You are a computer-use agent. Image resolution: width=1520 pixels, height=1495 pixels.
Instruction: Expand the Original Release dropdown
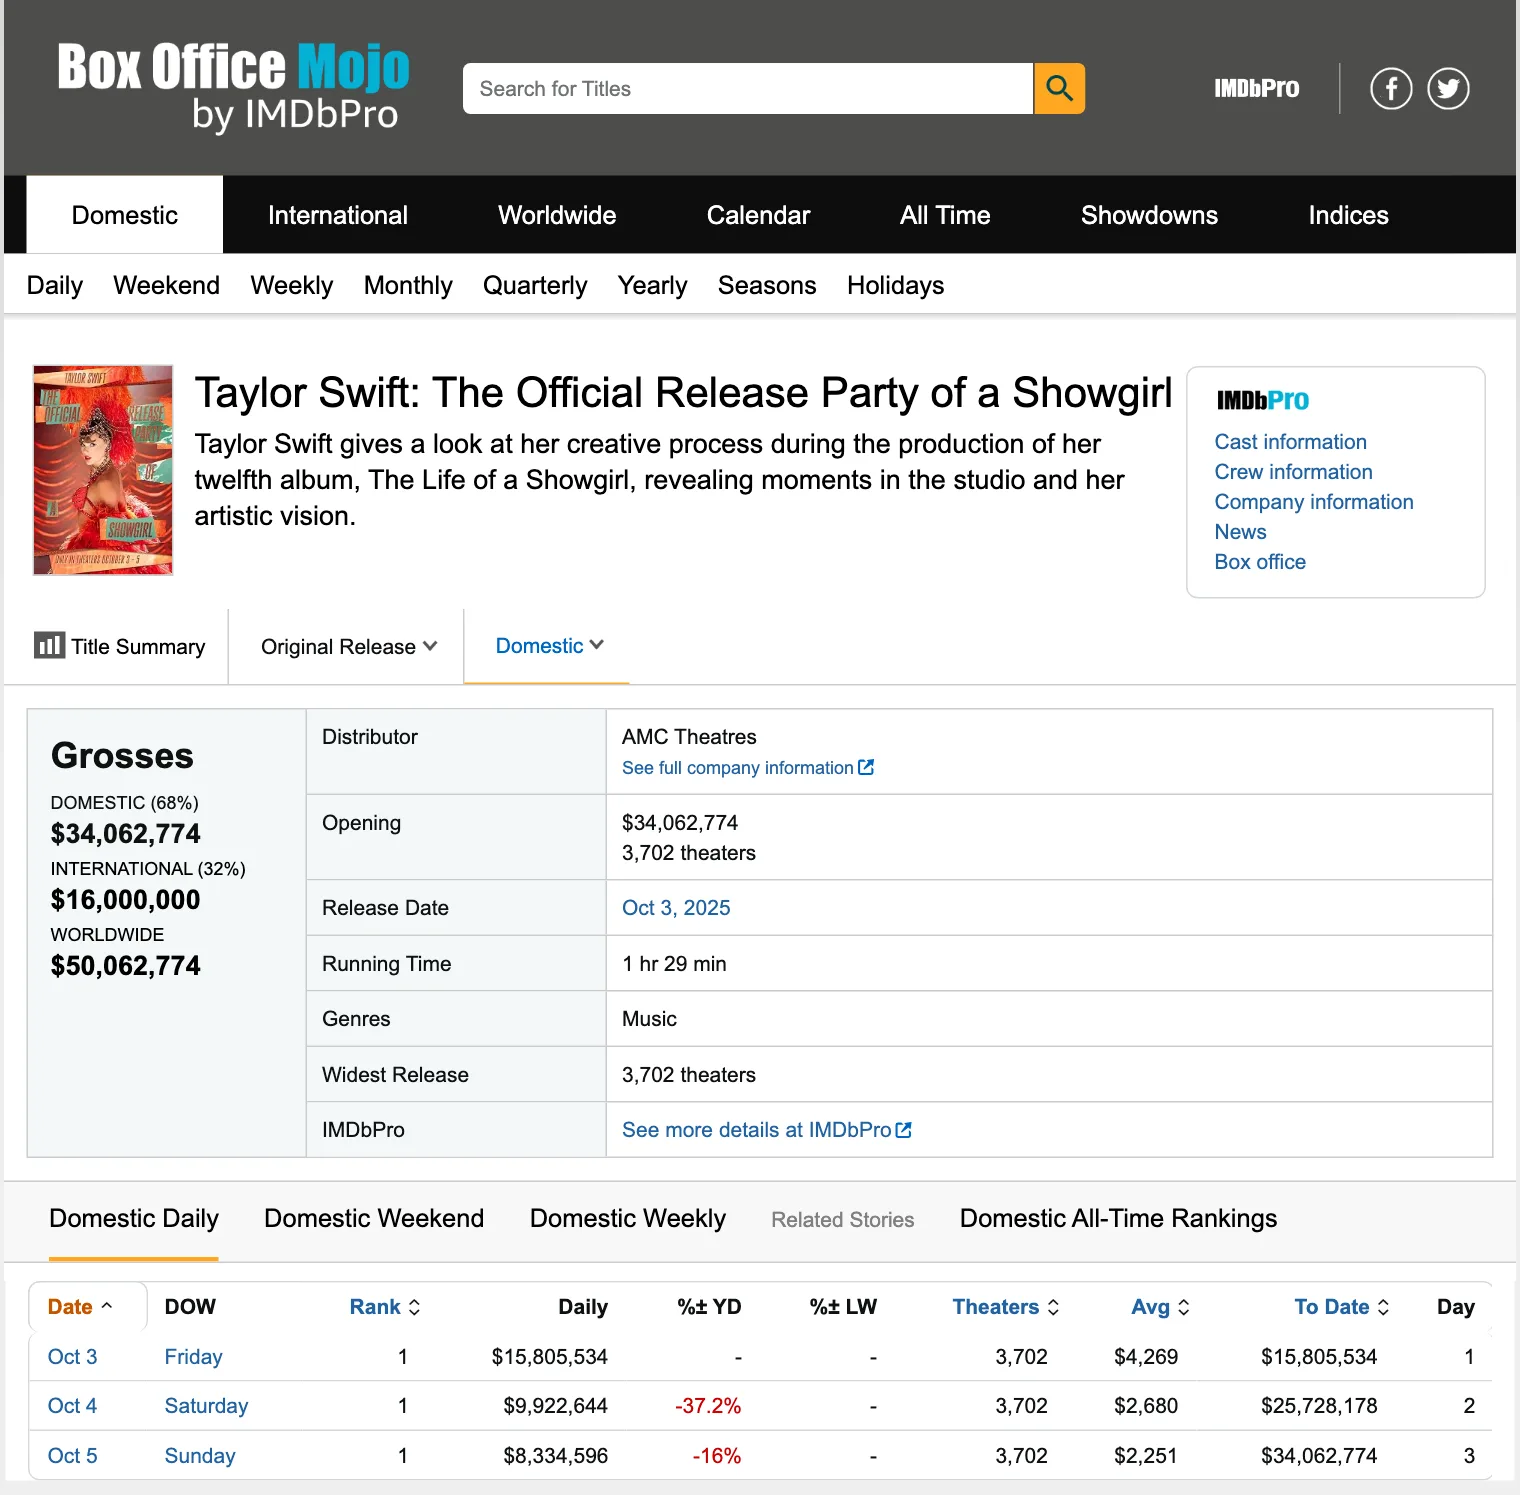point(348,647)
